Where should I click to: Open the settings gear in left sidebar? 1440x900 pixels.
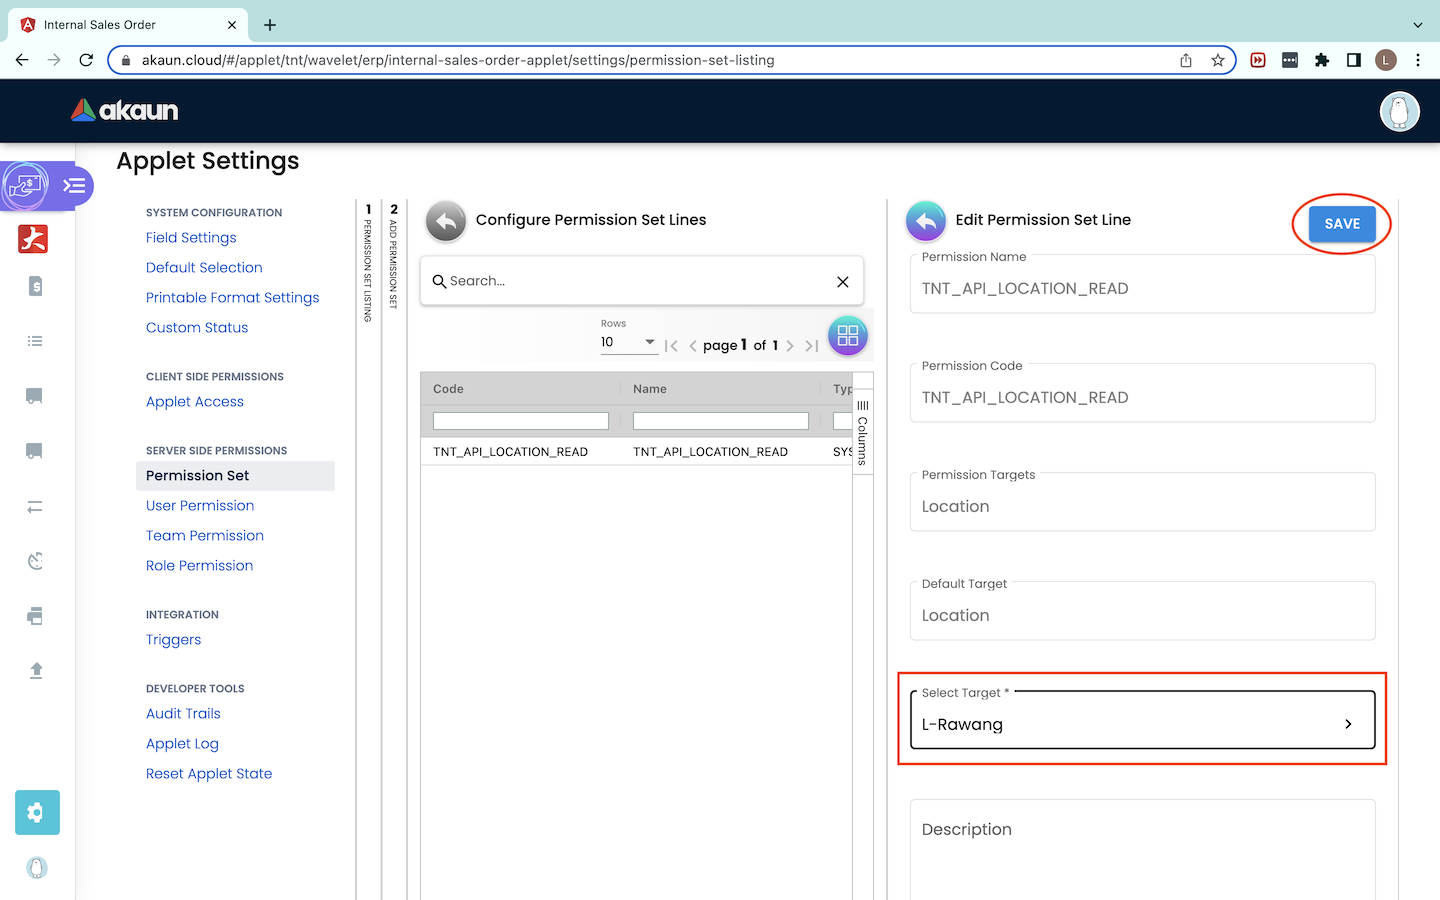pos(37,812)
